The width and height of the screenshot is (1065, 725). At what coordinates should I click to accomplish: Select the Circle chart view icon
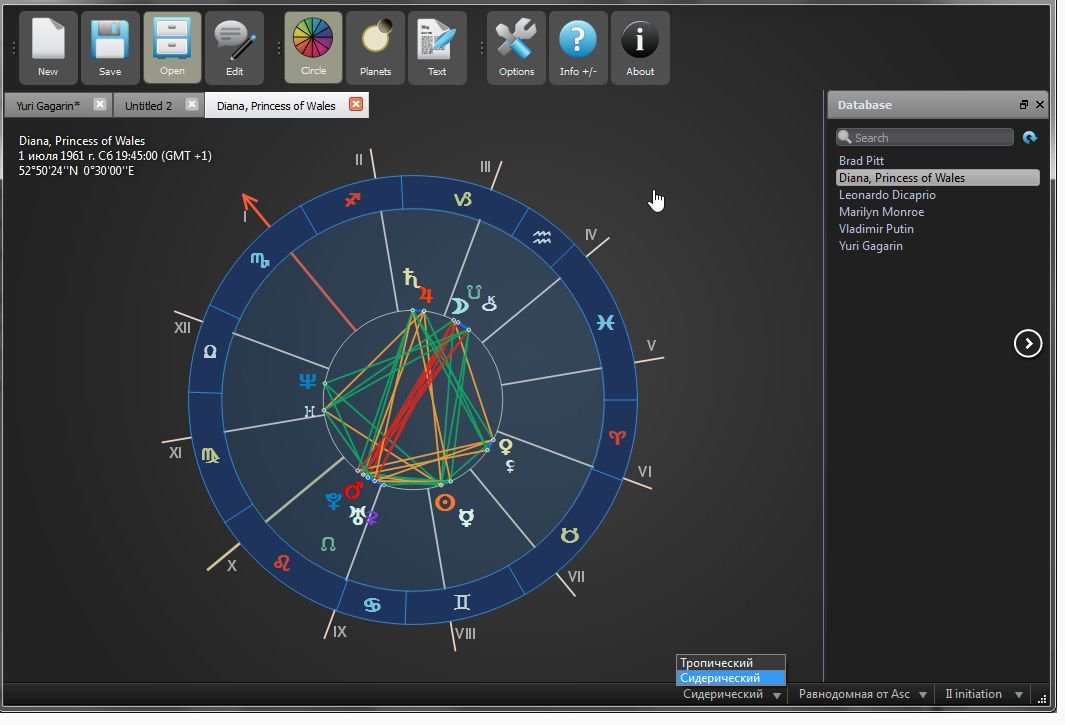(x=313, y=46)
